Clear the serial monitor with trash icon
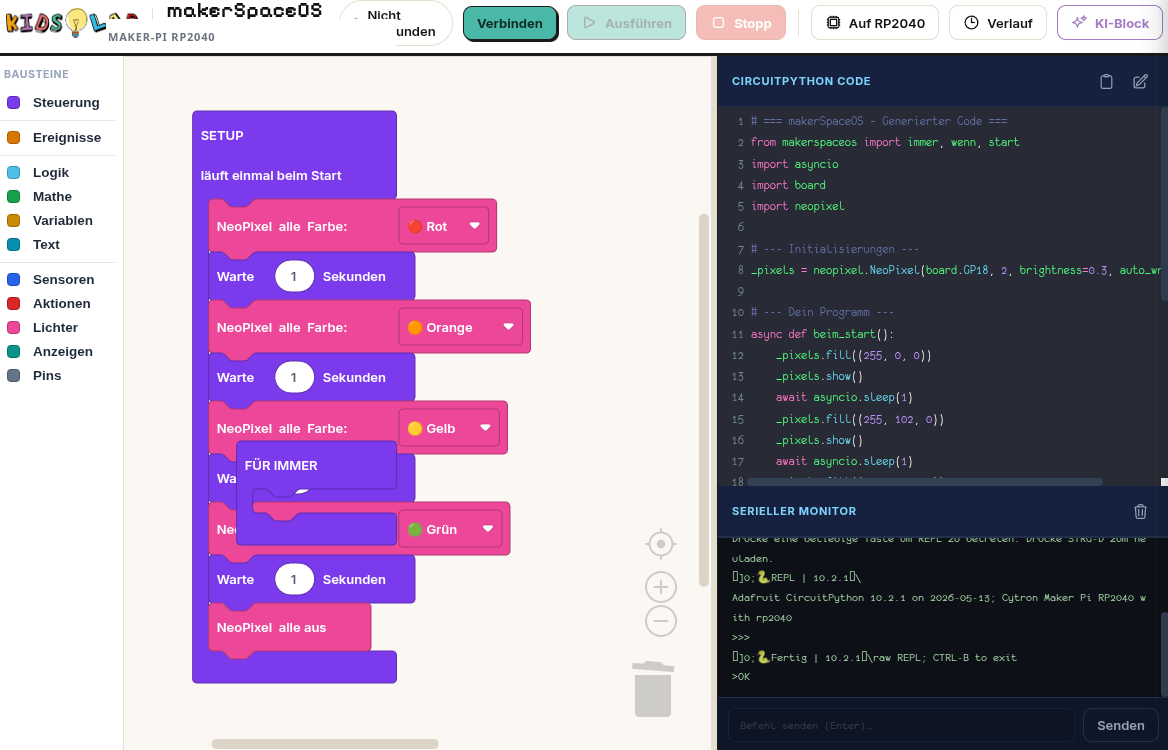Viewport: 1168px width, 750px height. tap(1140, 511)
